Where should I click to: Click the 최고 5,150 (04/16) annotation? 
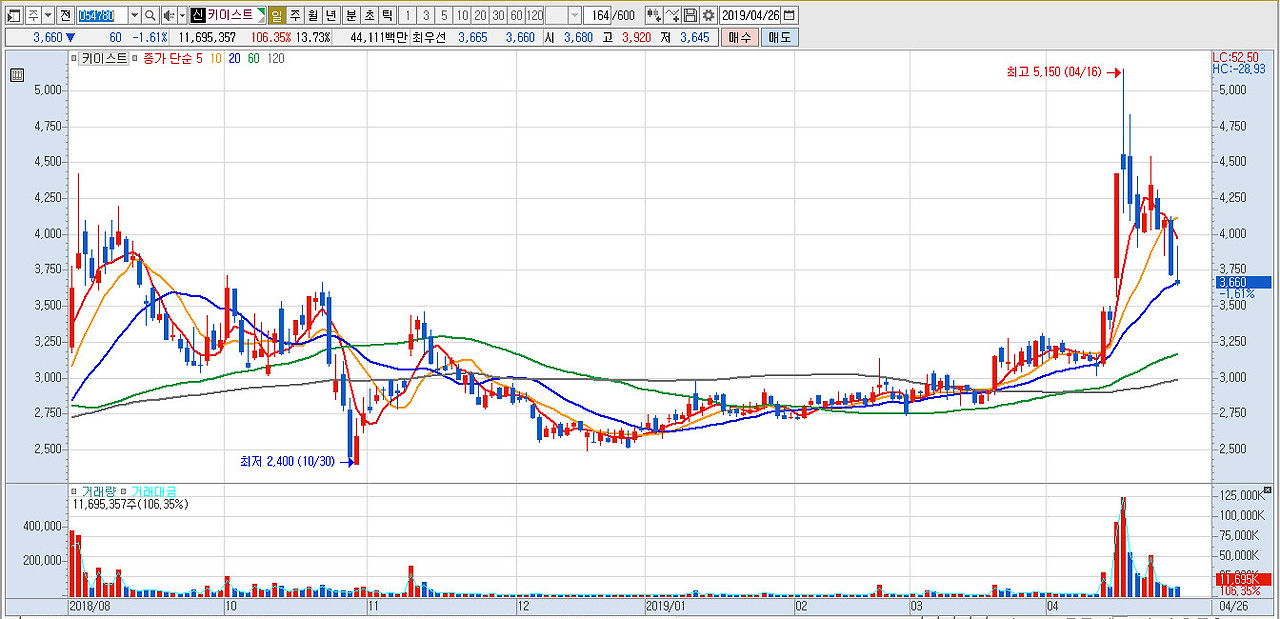1053,72
